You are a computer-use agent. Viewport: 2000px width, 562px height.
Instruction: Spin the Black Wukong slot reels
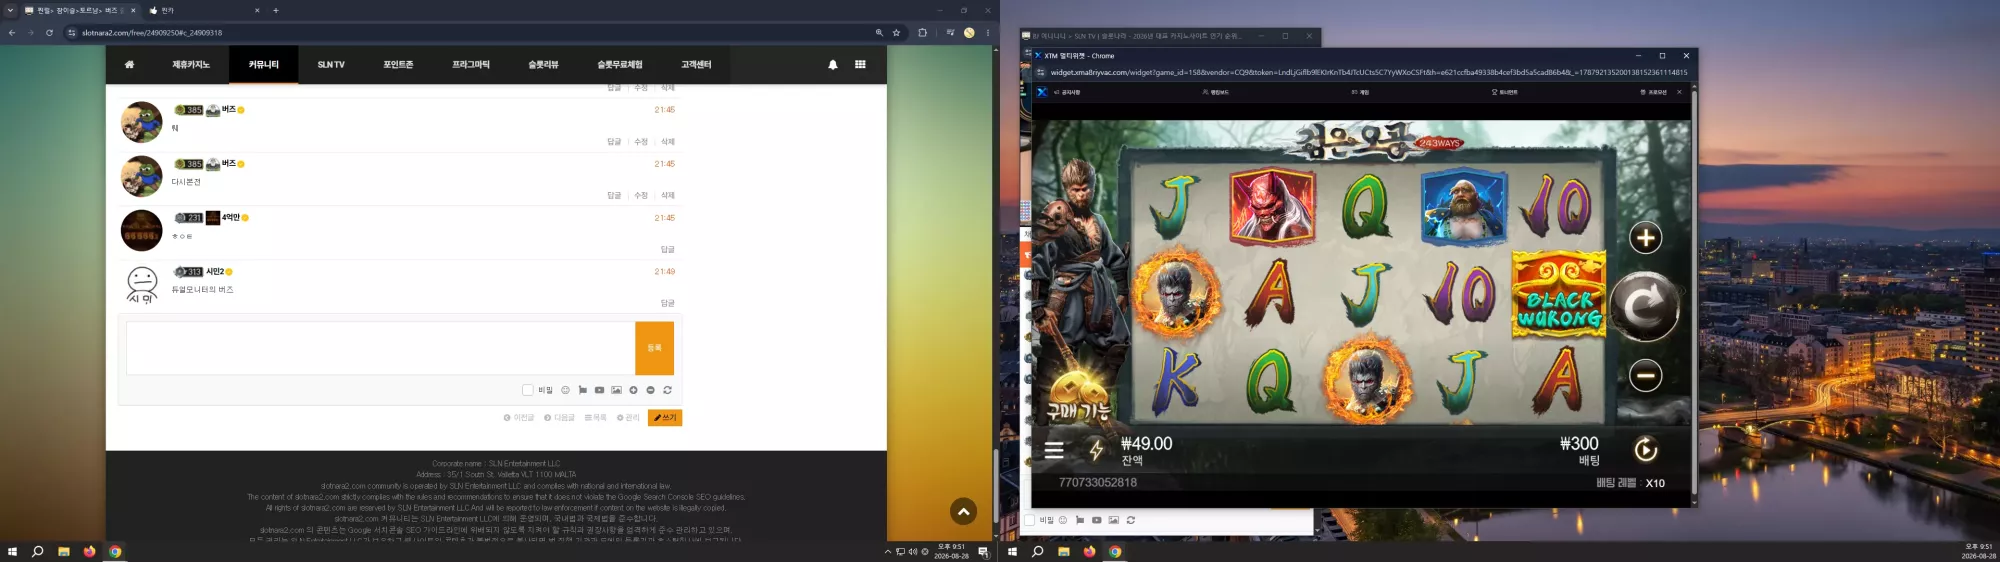1644,306
